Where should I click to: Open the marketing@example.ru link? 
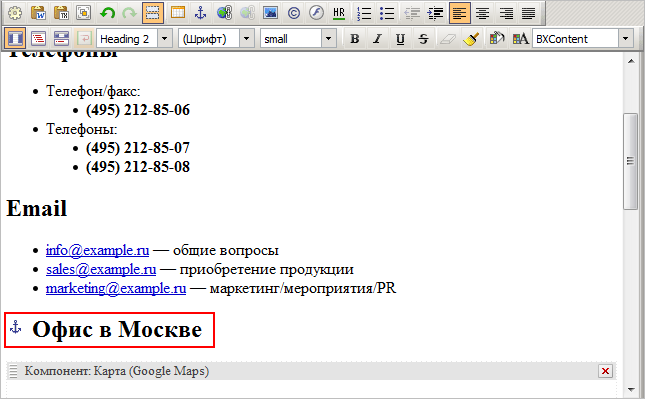click(x=116, y=288)
